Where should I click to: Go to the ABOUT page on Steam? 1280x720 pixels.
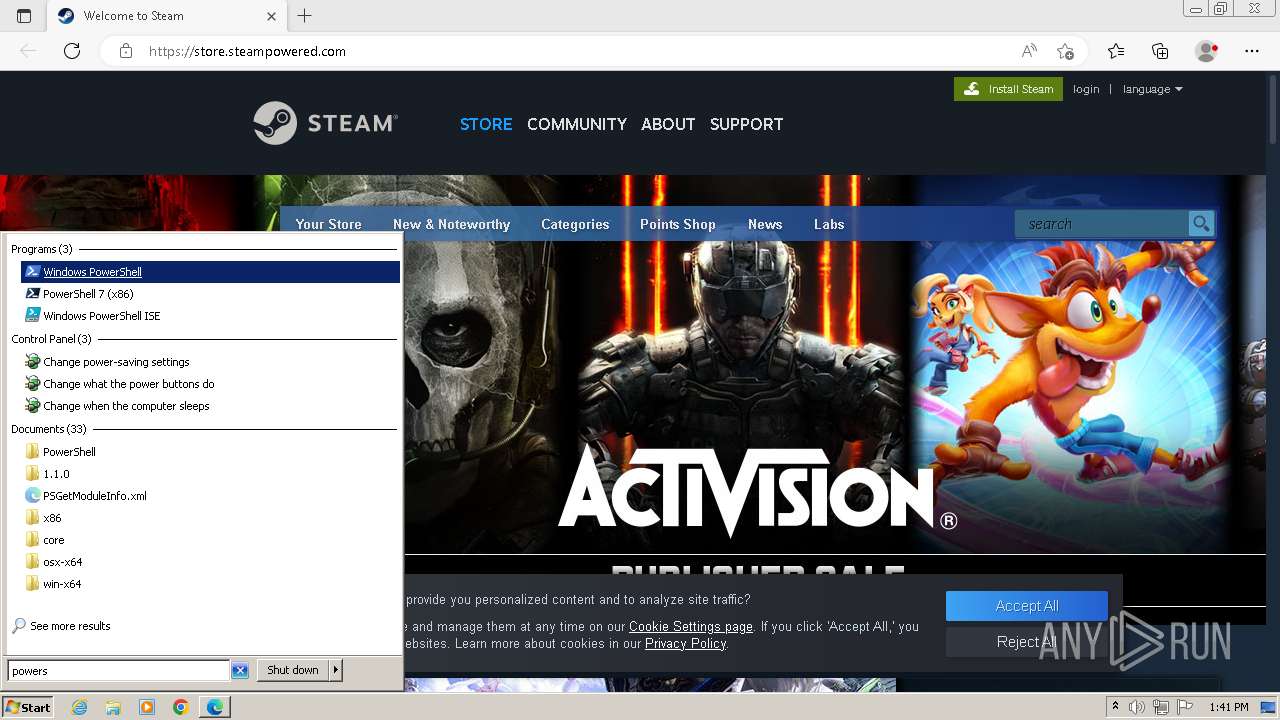pos(668,124)
